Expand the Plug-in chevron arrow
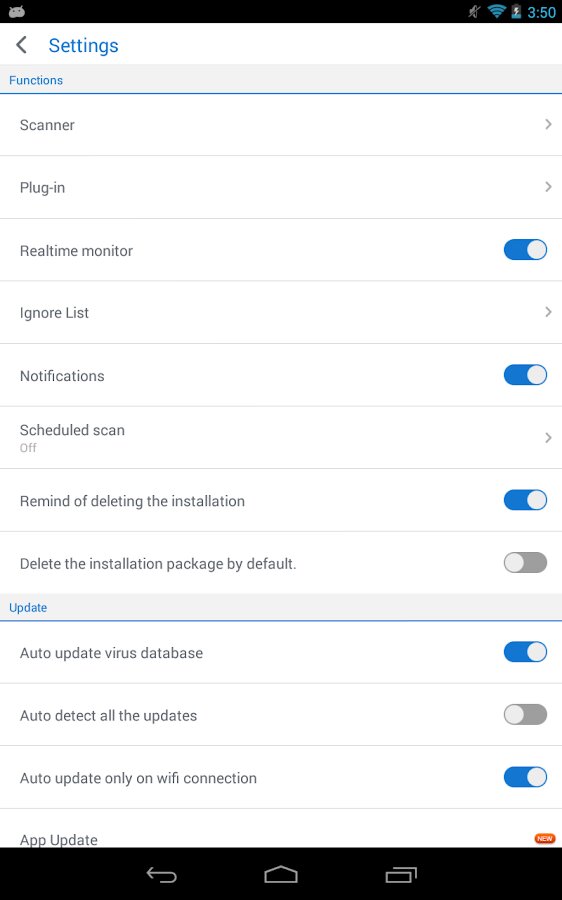562x900 pixels. [x=548, y=187]
